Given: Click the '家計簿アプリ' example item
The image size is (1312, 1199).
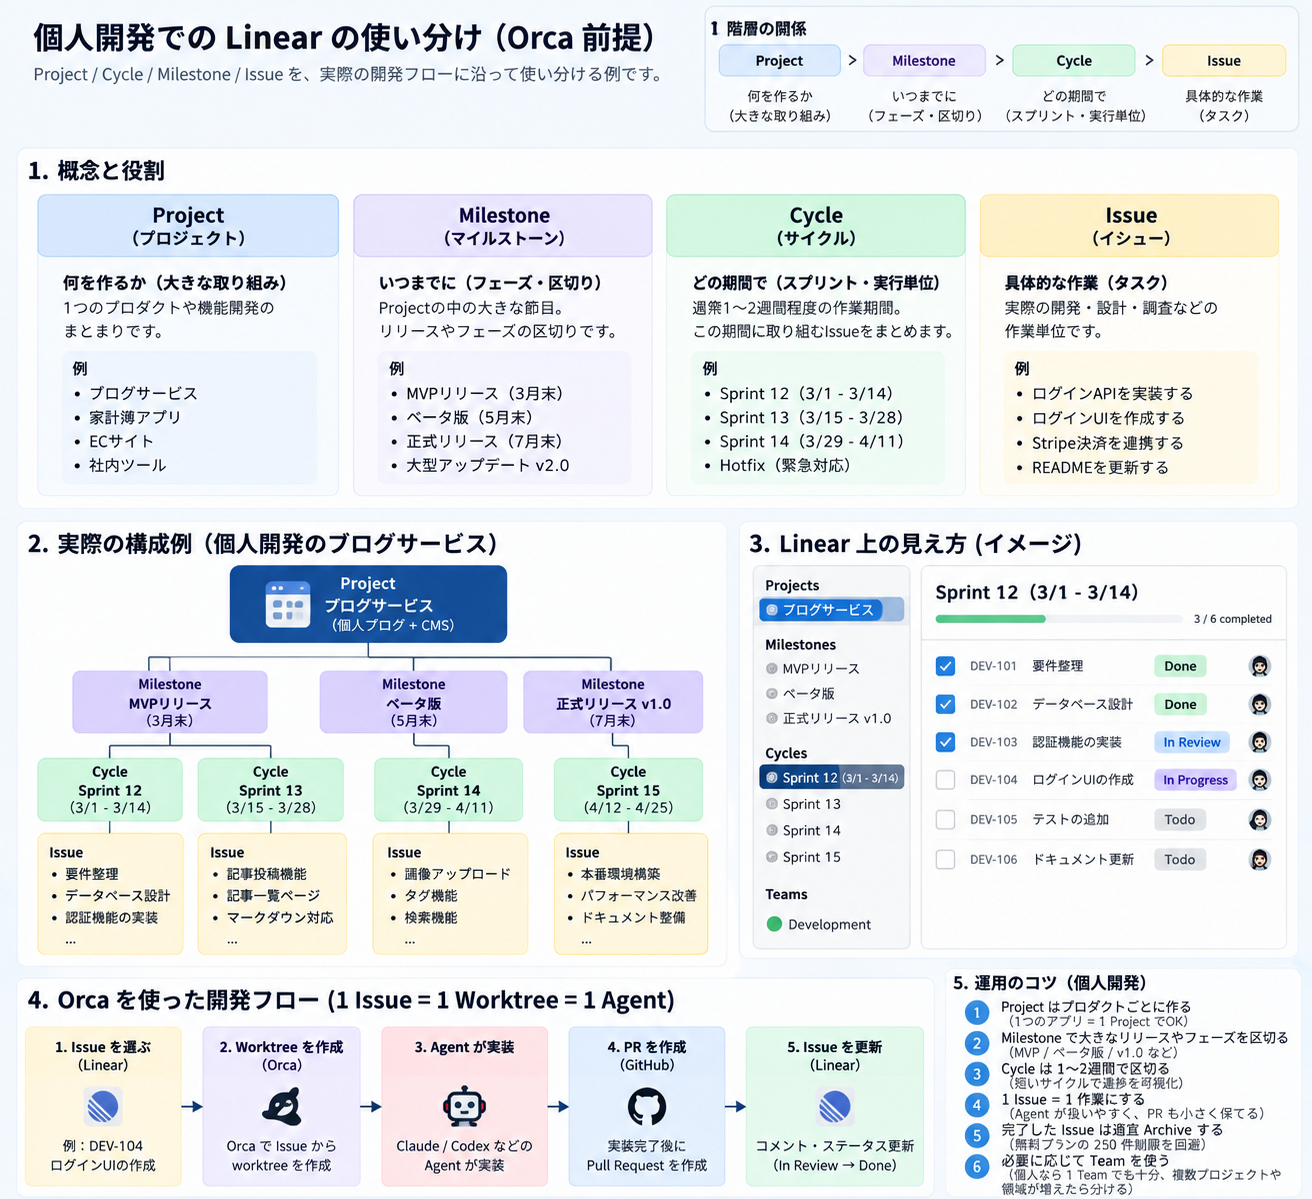Looking at the screenshot, I should (x=135, y=418).
